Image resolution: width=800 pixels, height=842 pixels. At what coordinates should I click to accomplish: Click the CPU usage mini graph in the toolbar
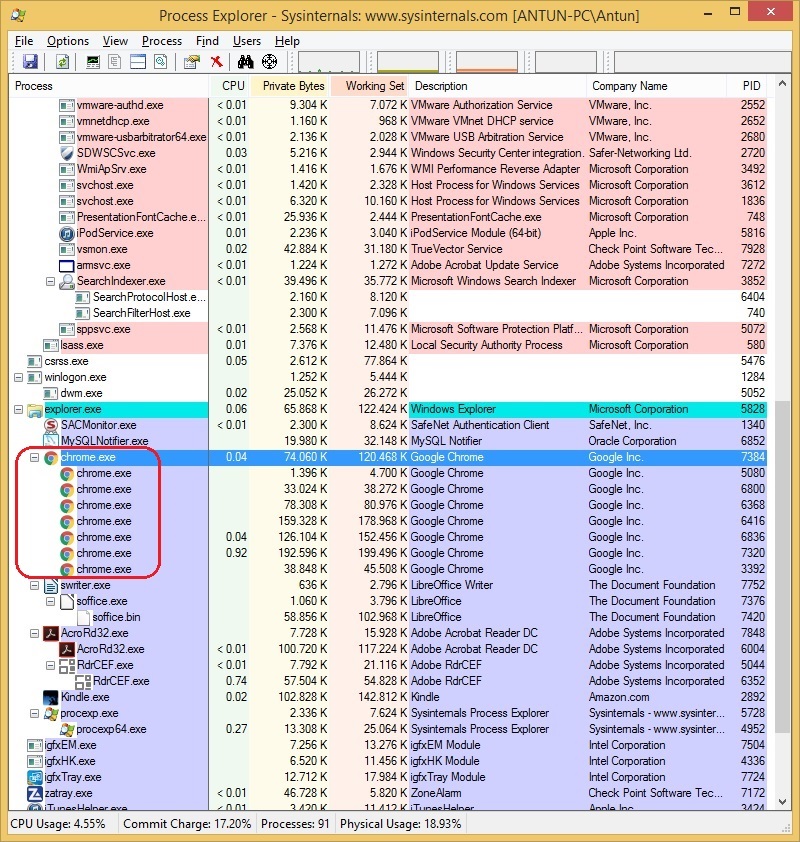[x=330, y=61]
